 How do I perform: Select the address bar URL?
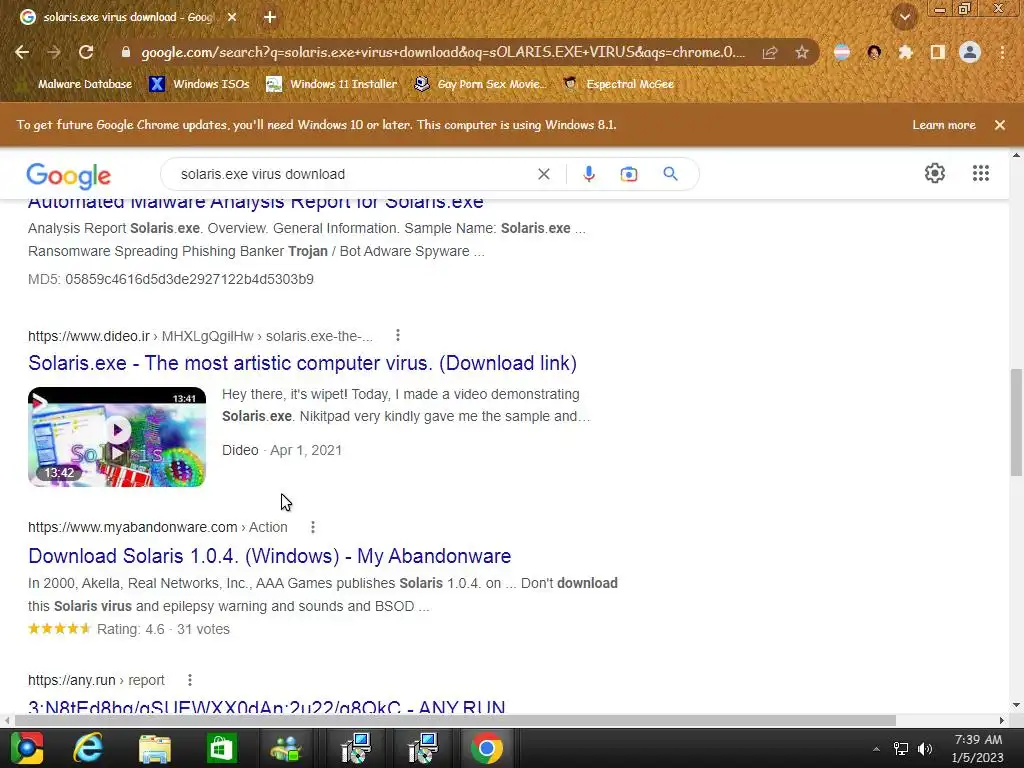coord(443,52)
